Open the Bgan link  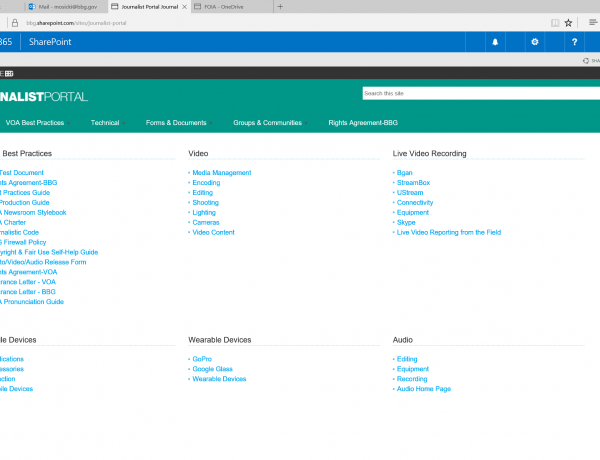coord(404,173)
